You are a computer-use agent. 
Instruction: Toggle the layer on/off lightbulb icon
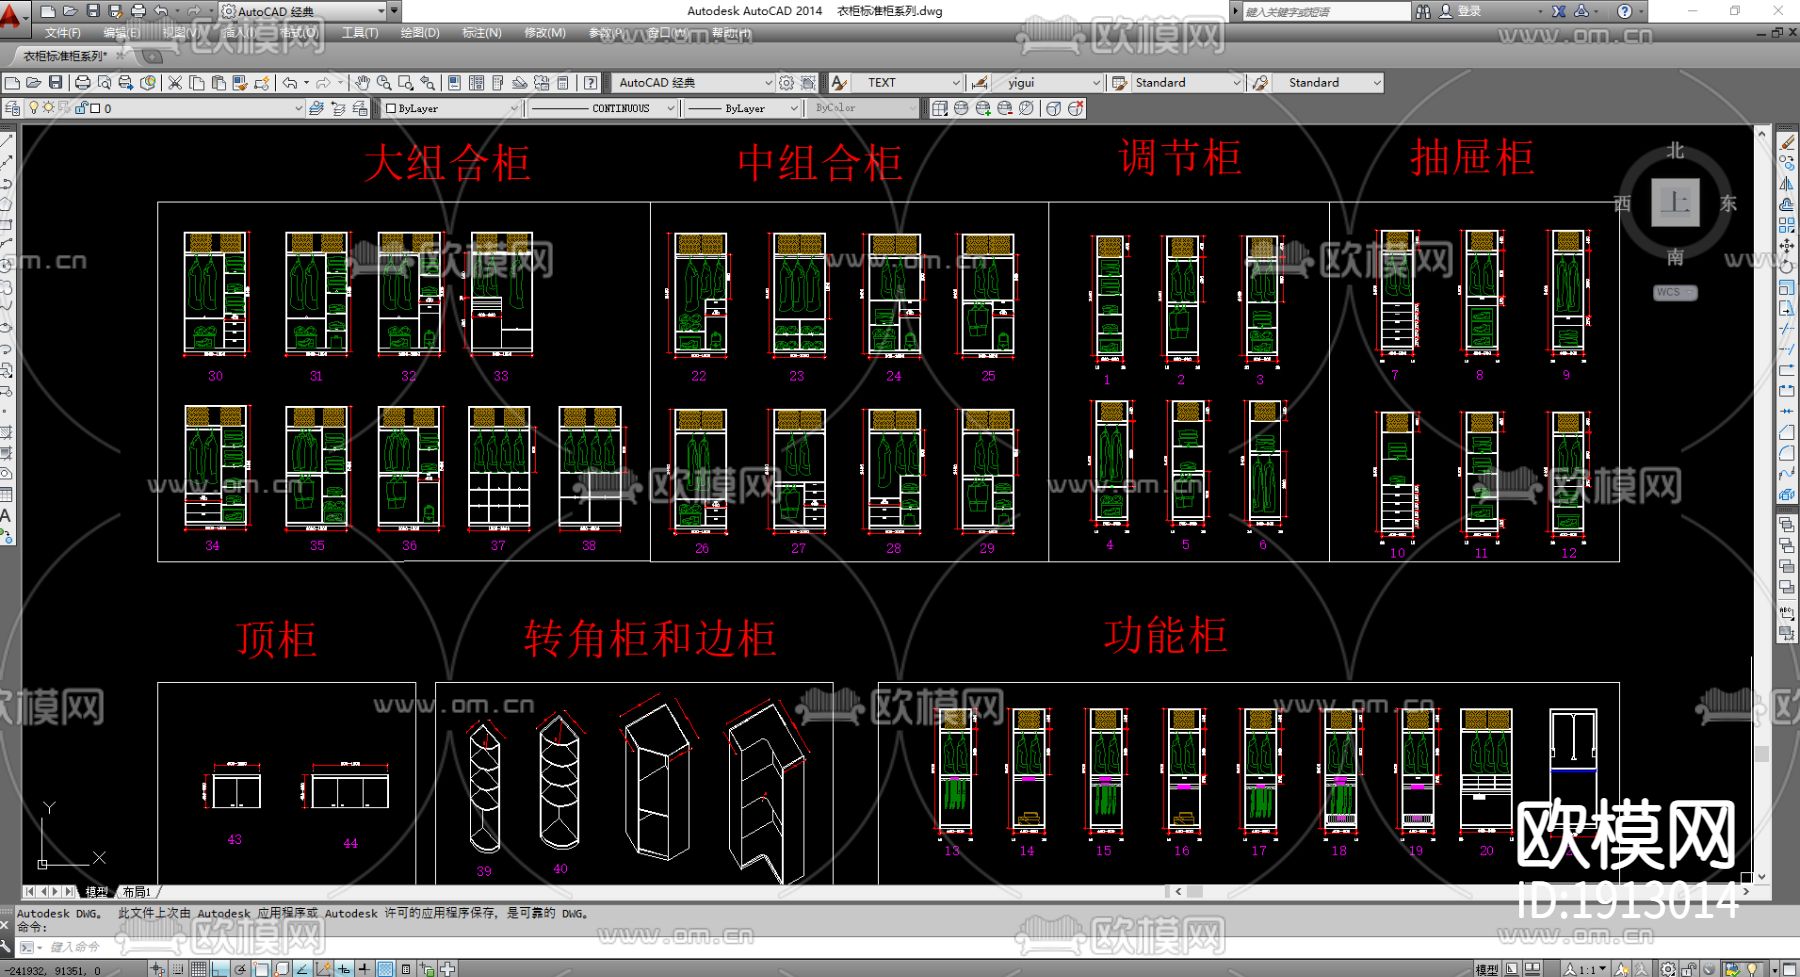point(33,108)
